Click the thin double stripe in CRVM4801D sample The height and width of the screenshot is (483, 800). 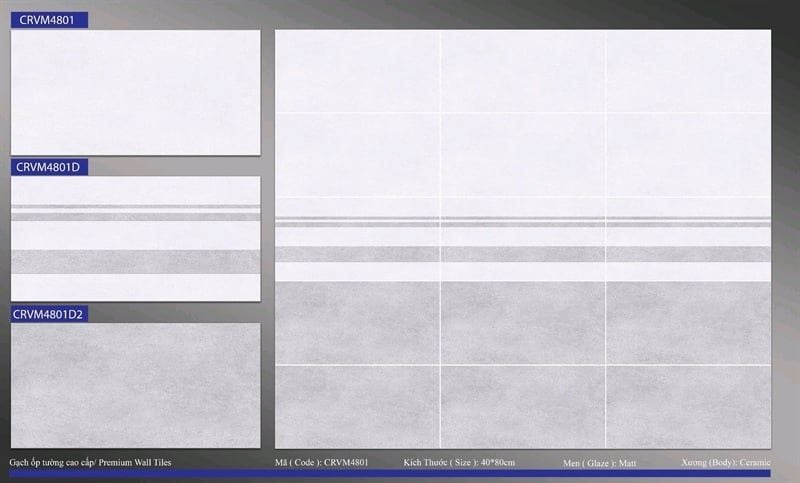pyautogui.click(x=136, y=213)
